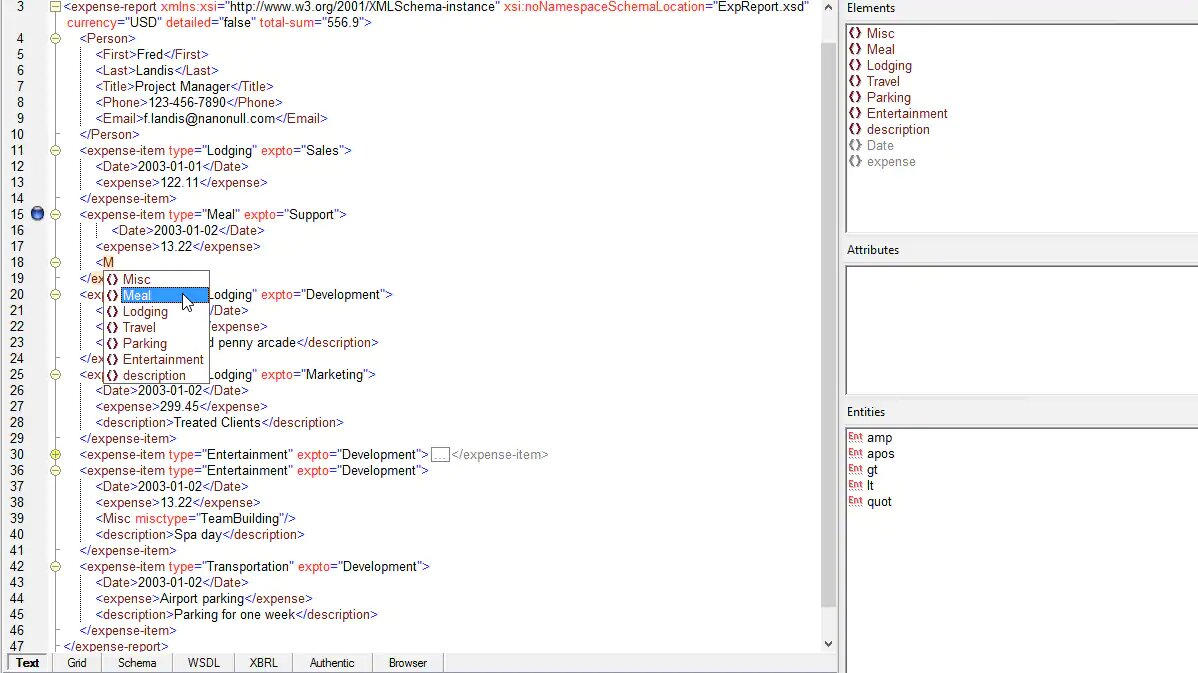Collapse the expense-report root element

click(x=55, y=7)
